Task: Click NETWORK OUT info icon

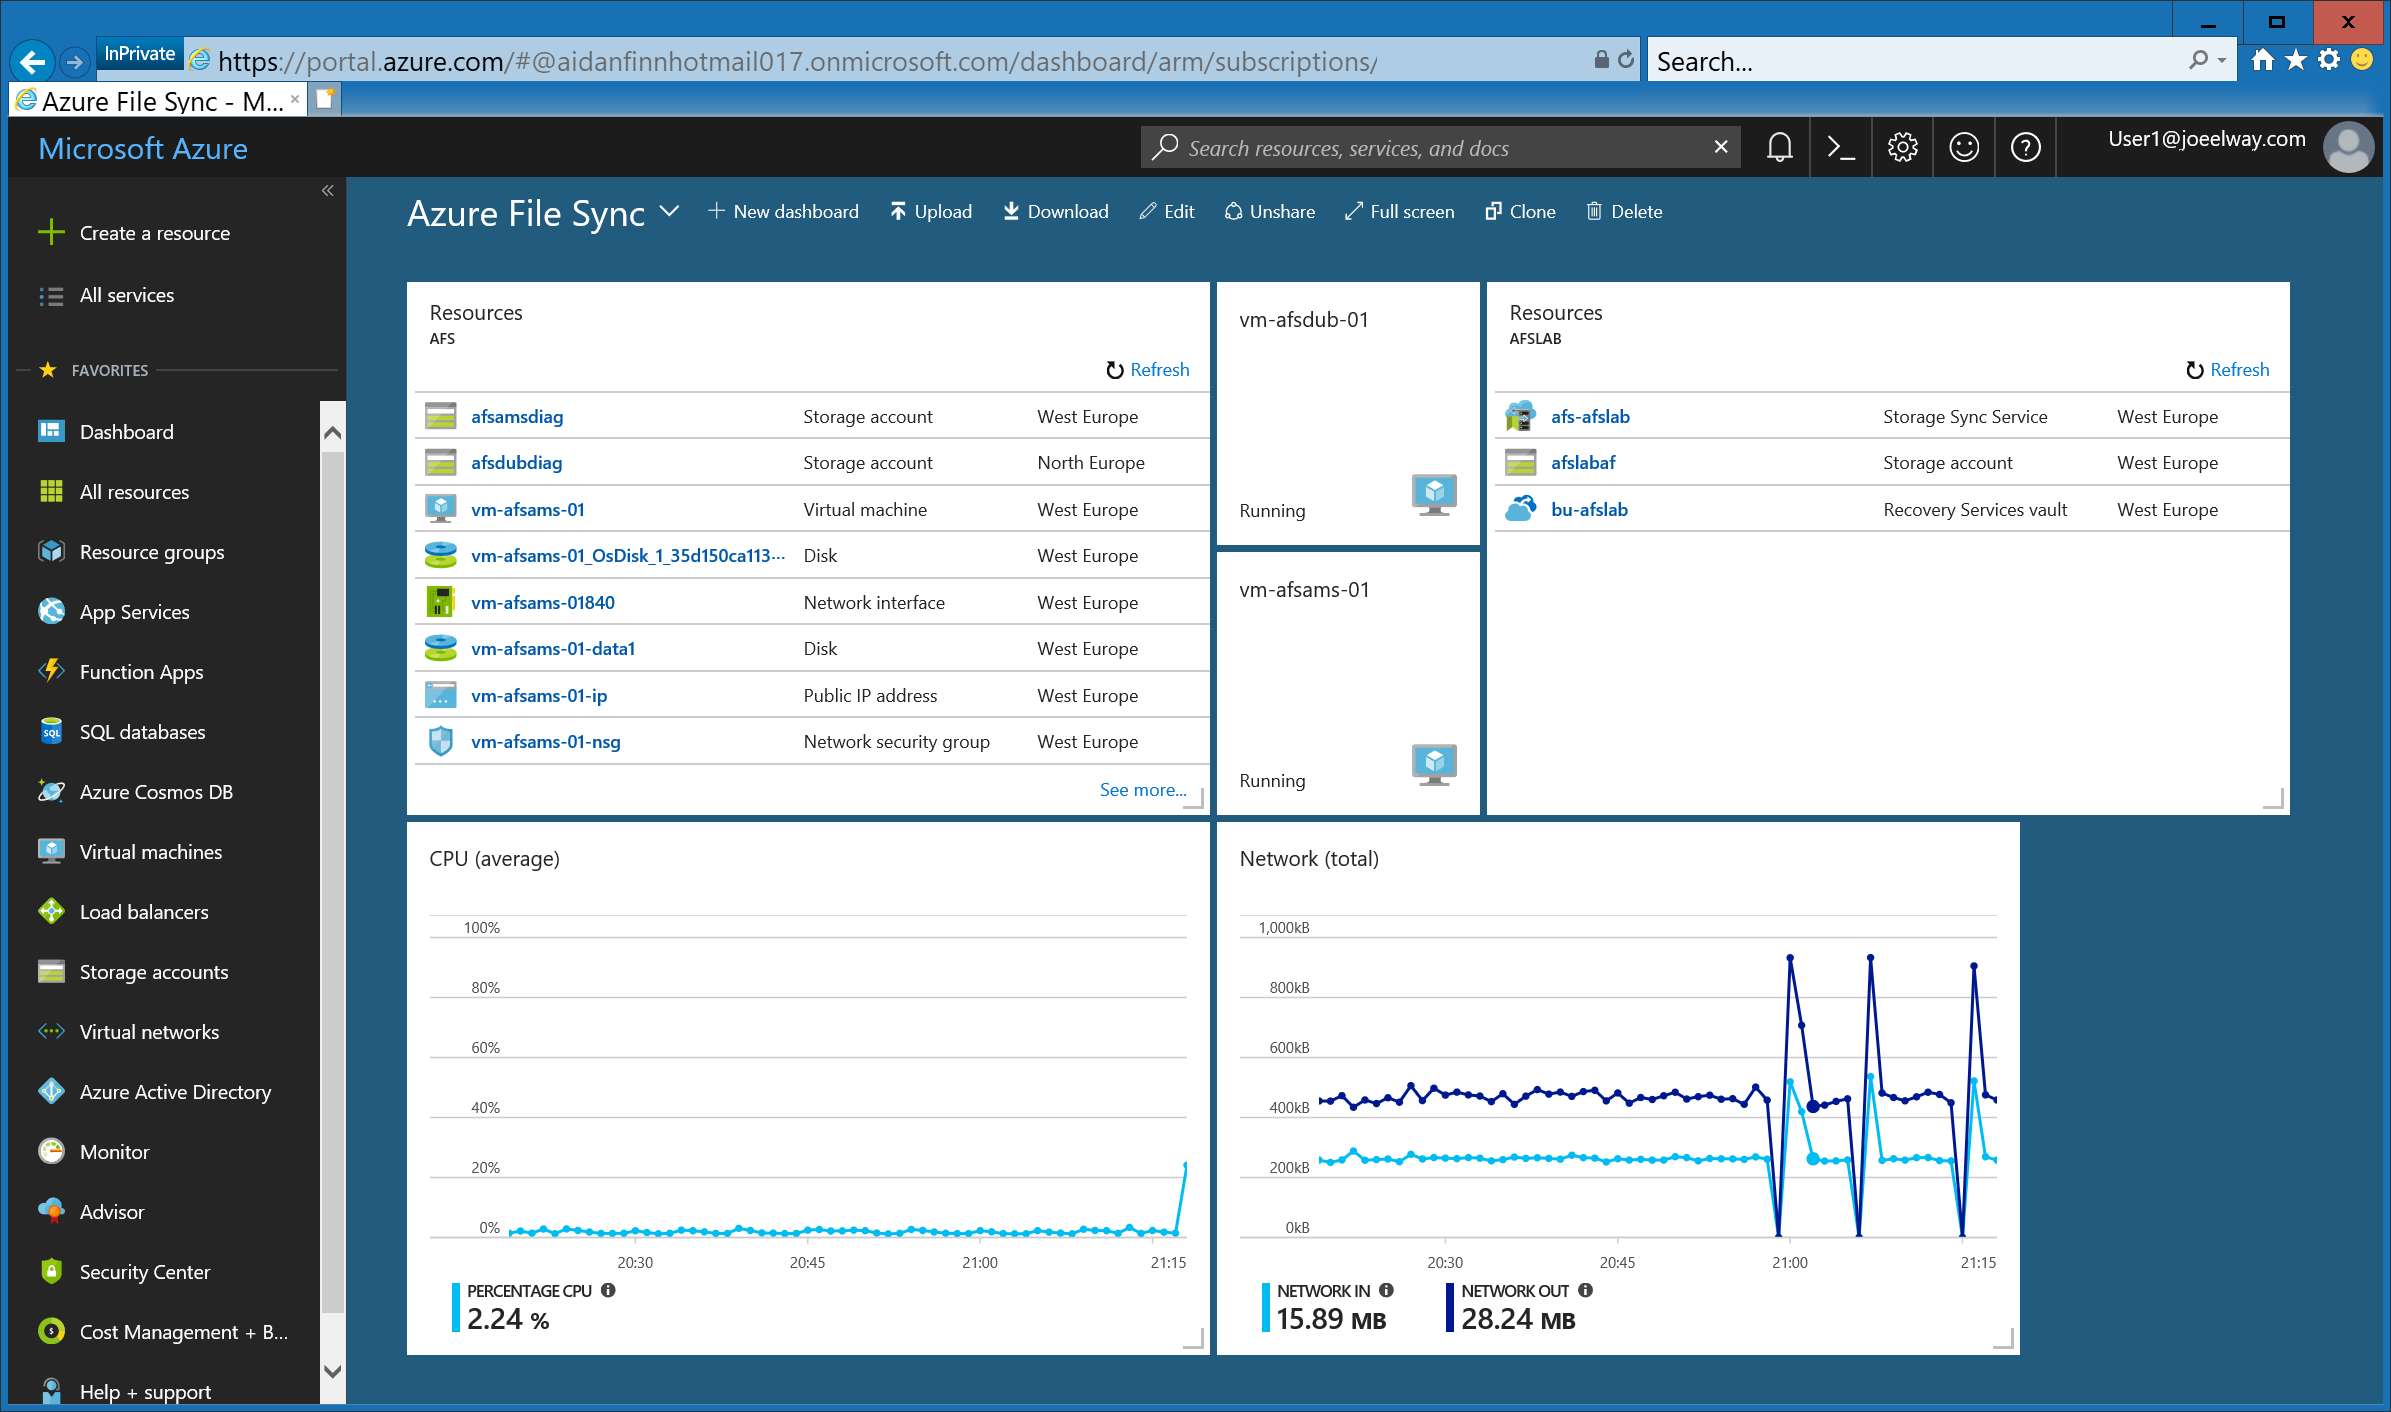Action: click(x=1585, y=1290)
